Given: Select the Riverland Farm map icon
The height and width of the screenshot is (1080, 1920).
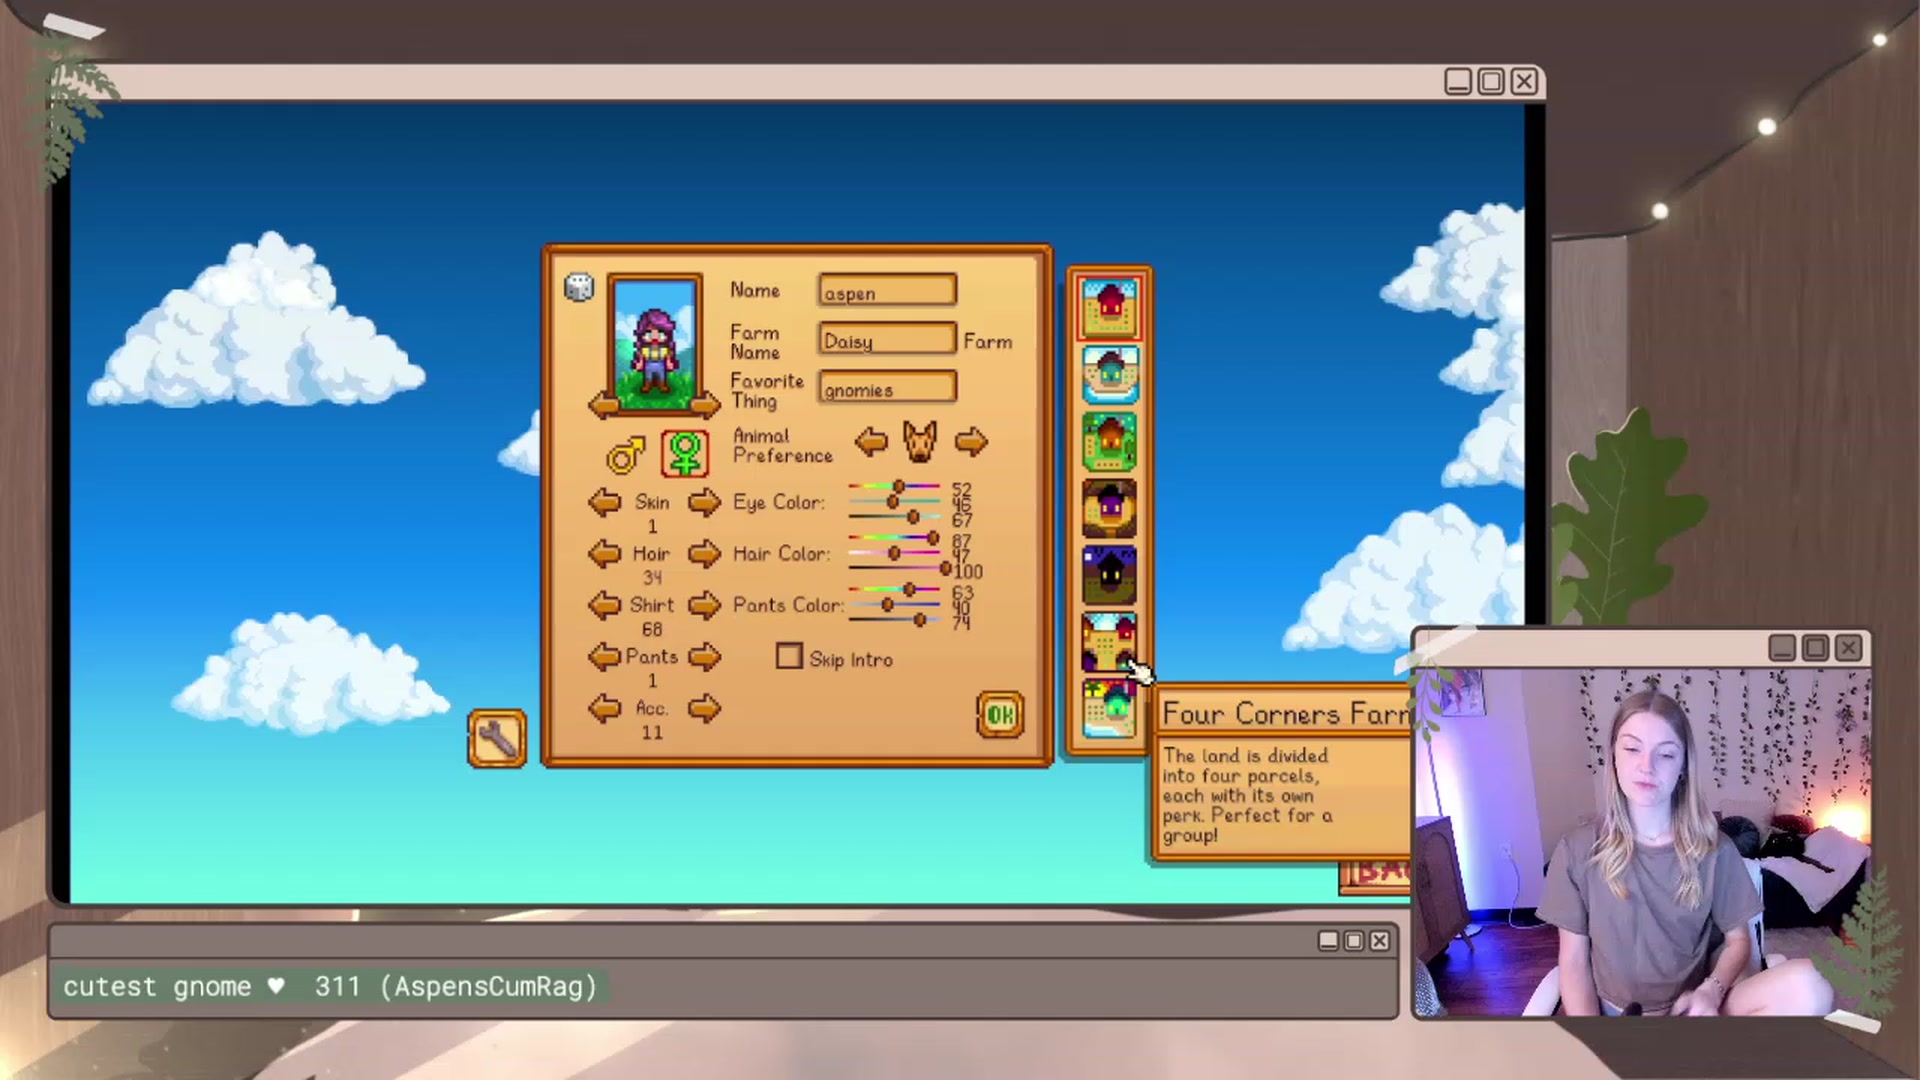Looking at the screenshot, I should click(1109, 375).
